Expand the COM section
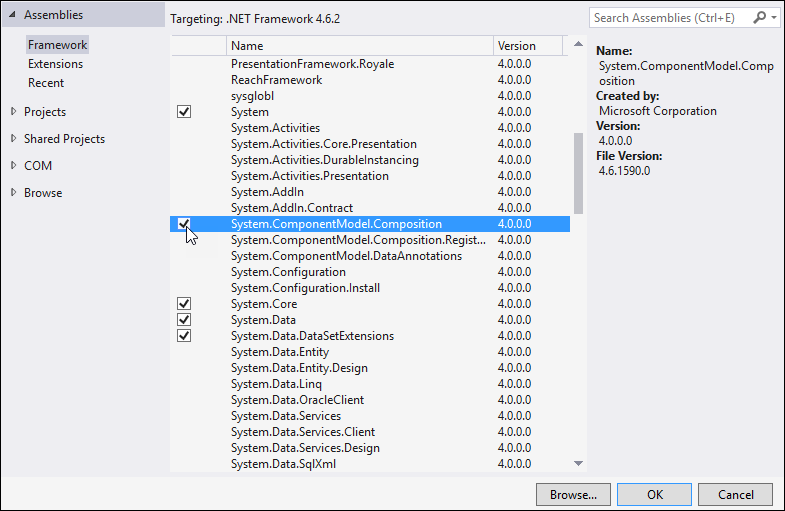The image size is (785, 511). 13,166
